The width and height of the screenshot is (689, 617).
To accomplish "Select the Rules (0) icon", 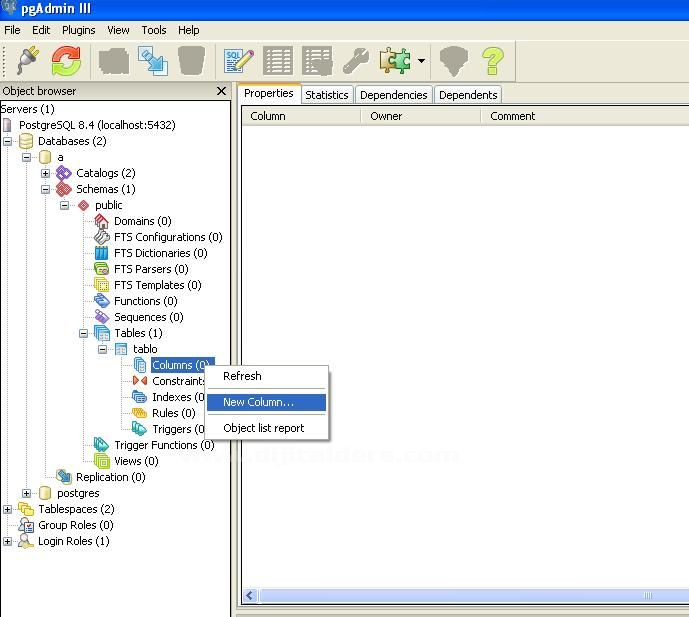I will tap(140, 413).
